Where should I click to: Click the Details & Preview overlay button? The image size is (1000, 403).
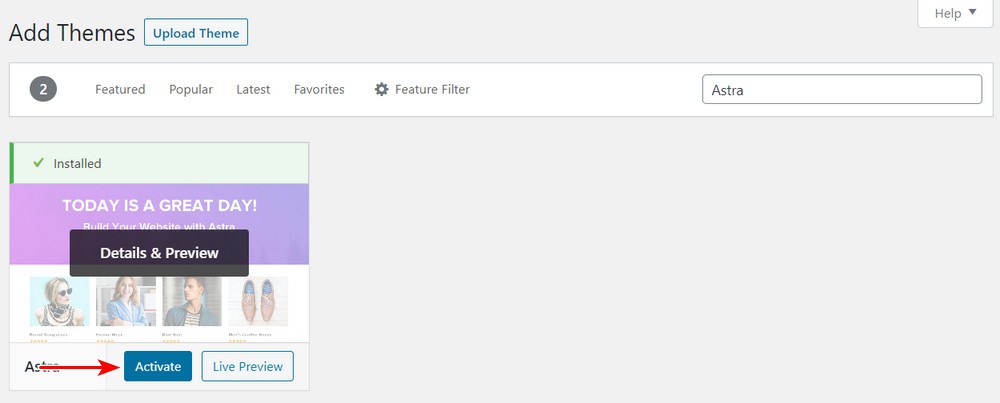159,253
